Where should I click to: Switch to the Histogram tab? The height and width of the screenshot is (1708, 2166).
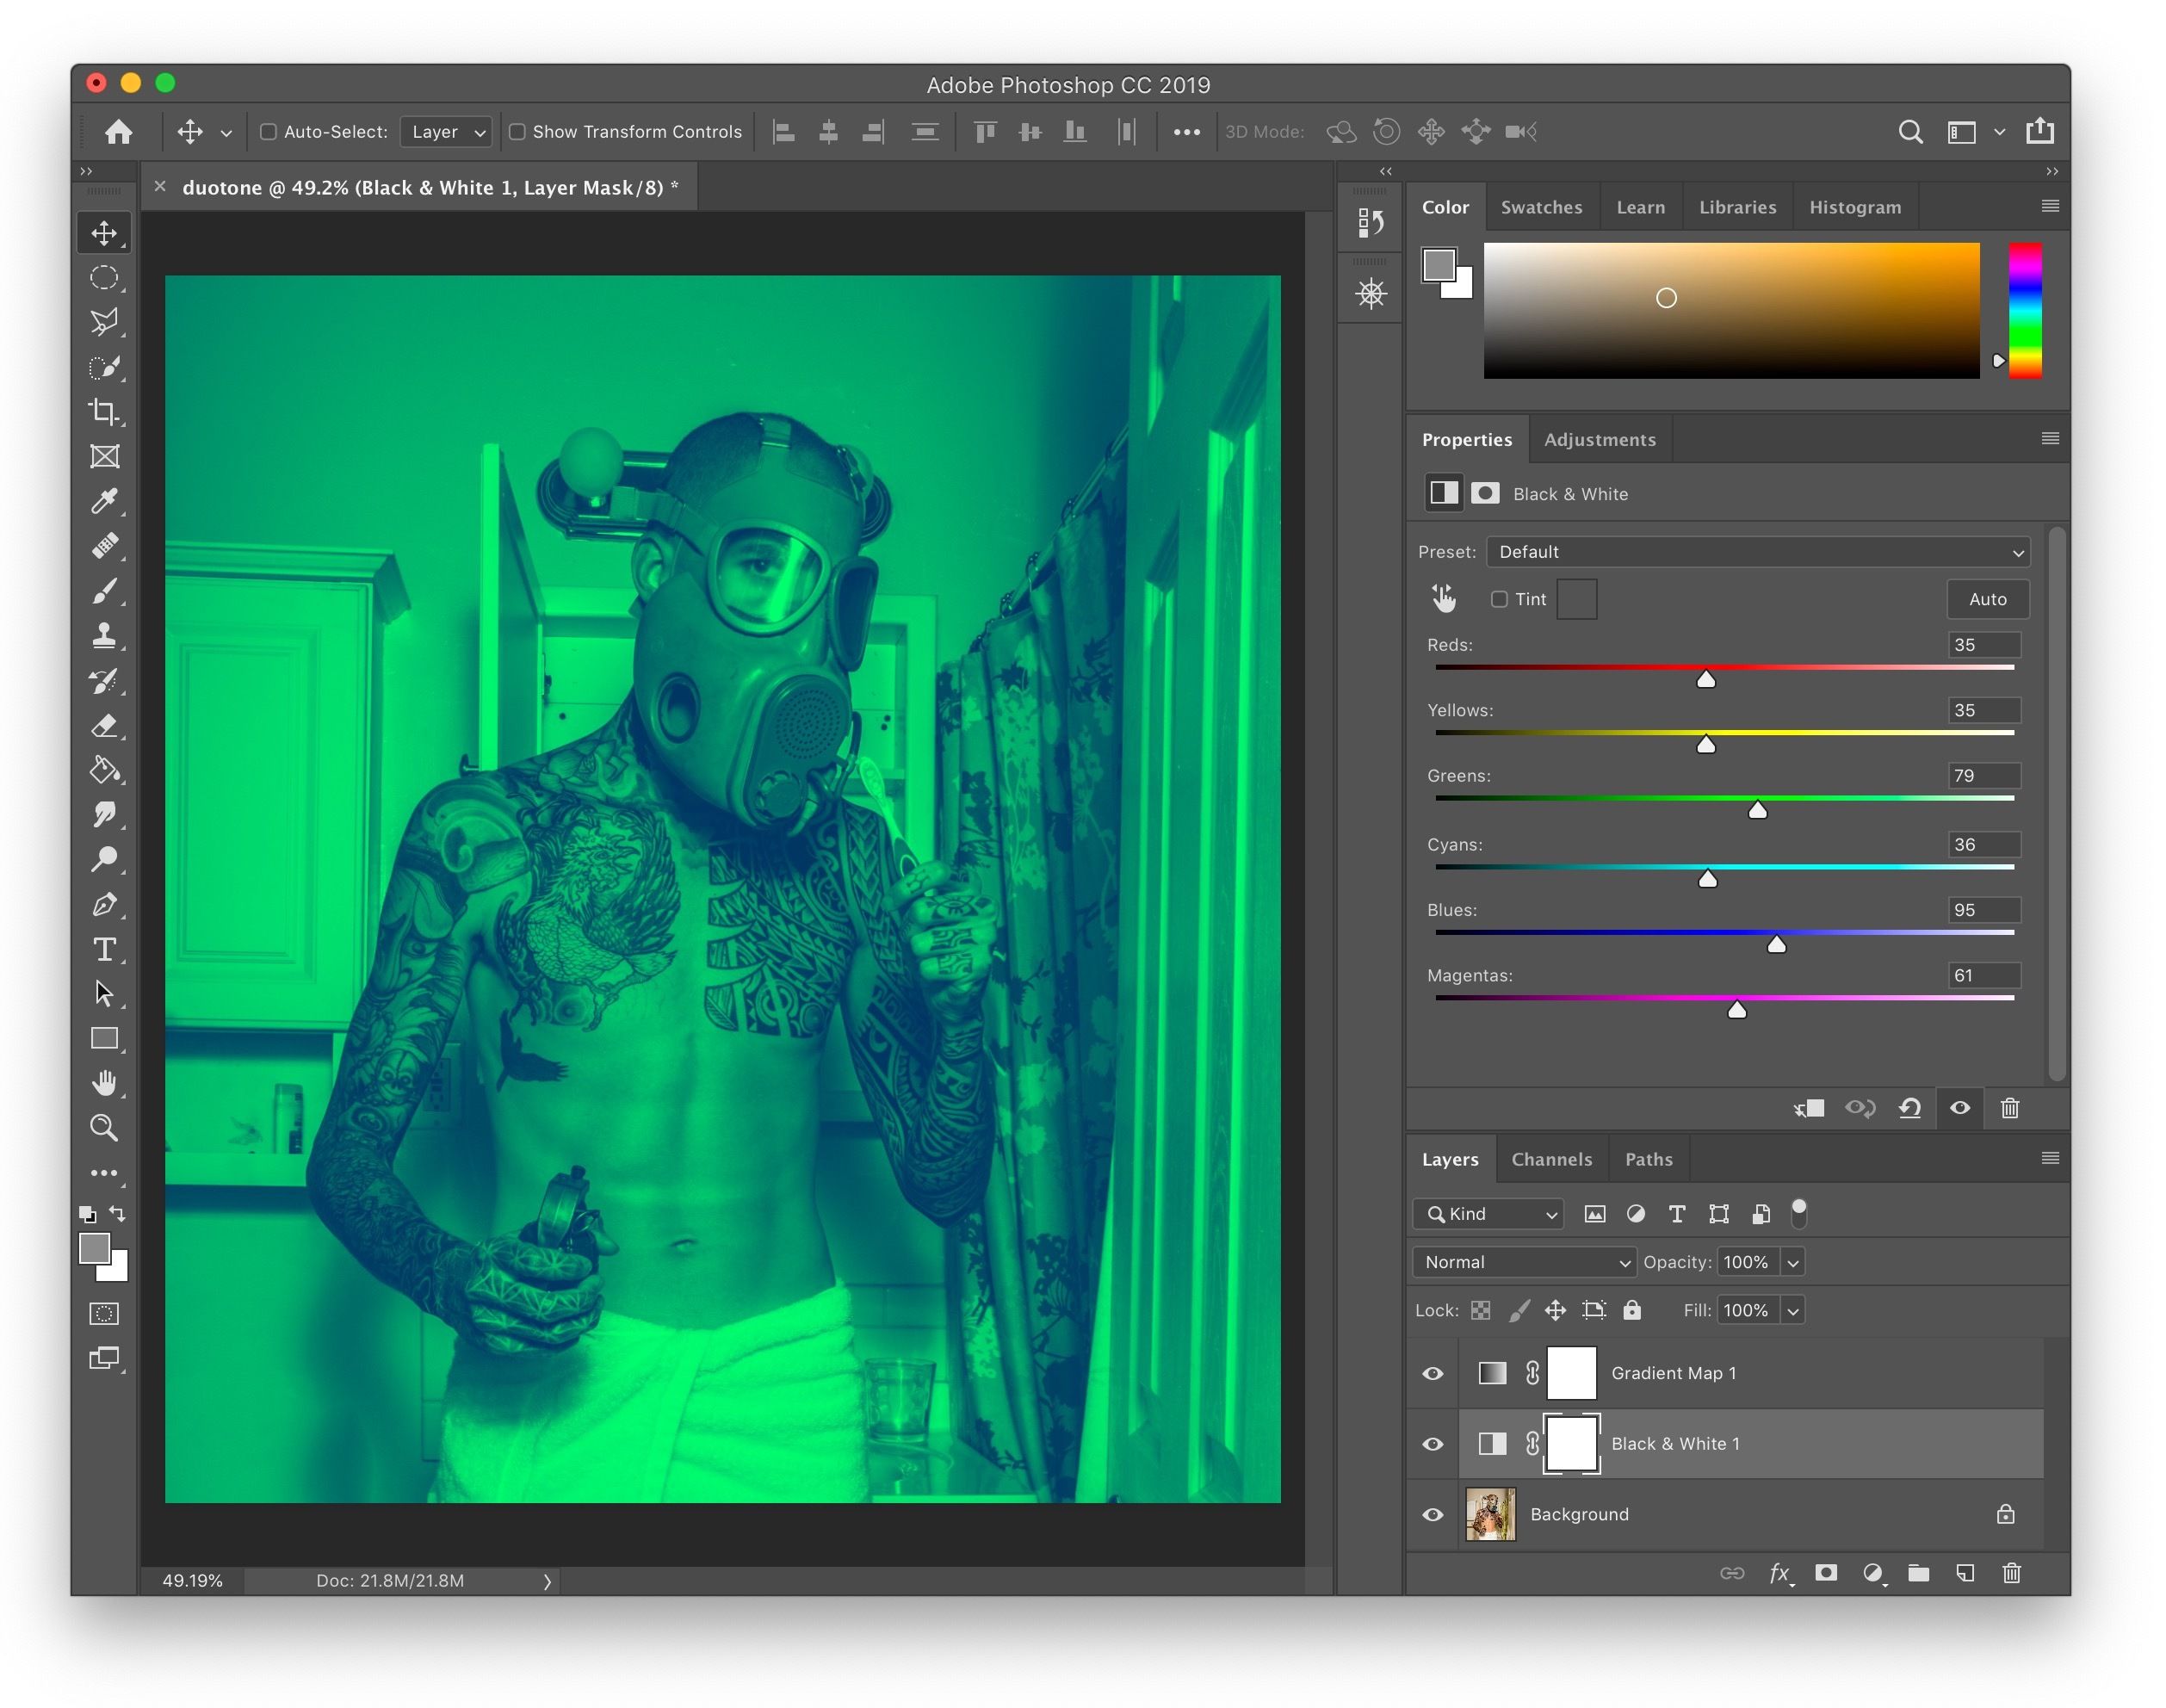click(1855, 207)
